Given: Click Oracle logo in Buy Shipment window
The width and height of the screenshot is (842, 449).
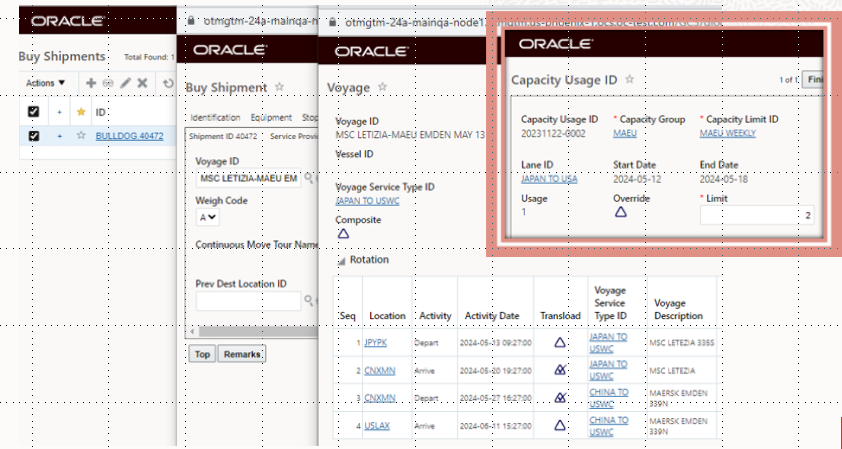Looking at the screenshot, I should 230,50.
